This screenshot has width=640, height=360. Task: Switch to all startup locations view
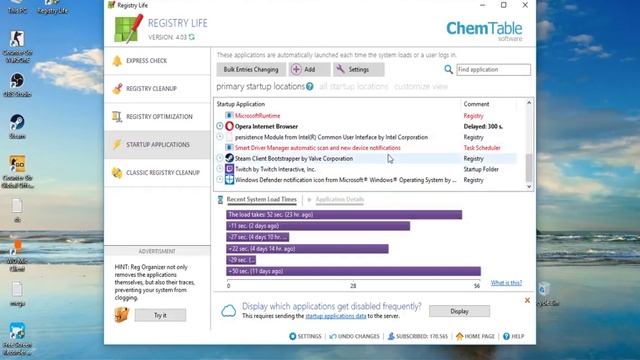pos(353,87)
